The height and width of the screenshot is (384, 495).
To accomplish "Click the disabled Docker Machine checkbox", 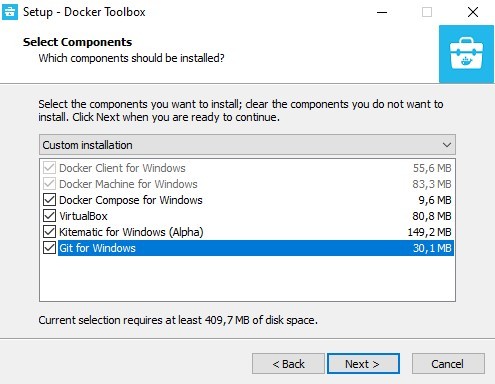I will click(x=49, y=184).
